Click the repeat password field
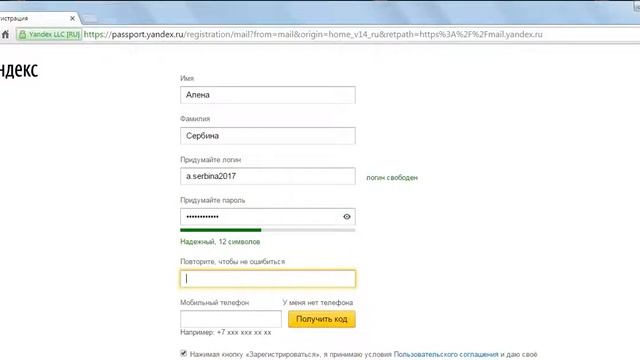 tap(268, 279)
